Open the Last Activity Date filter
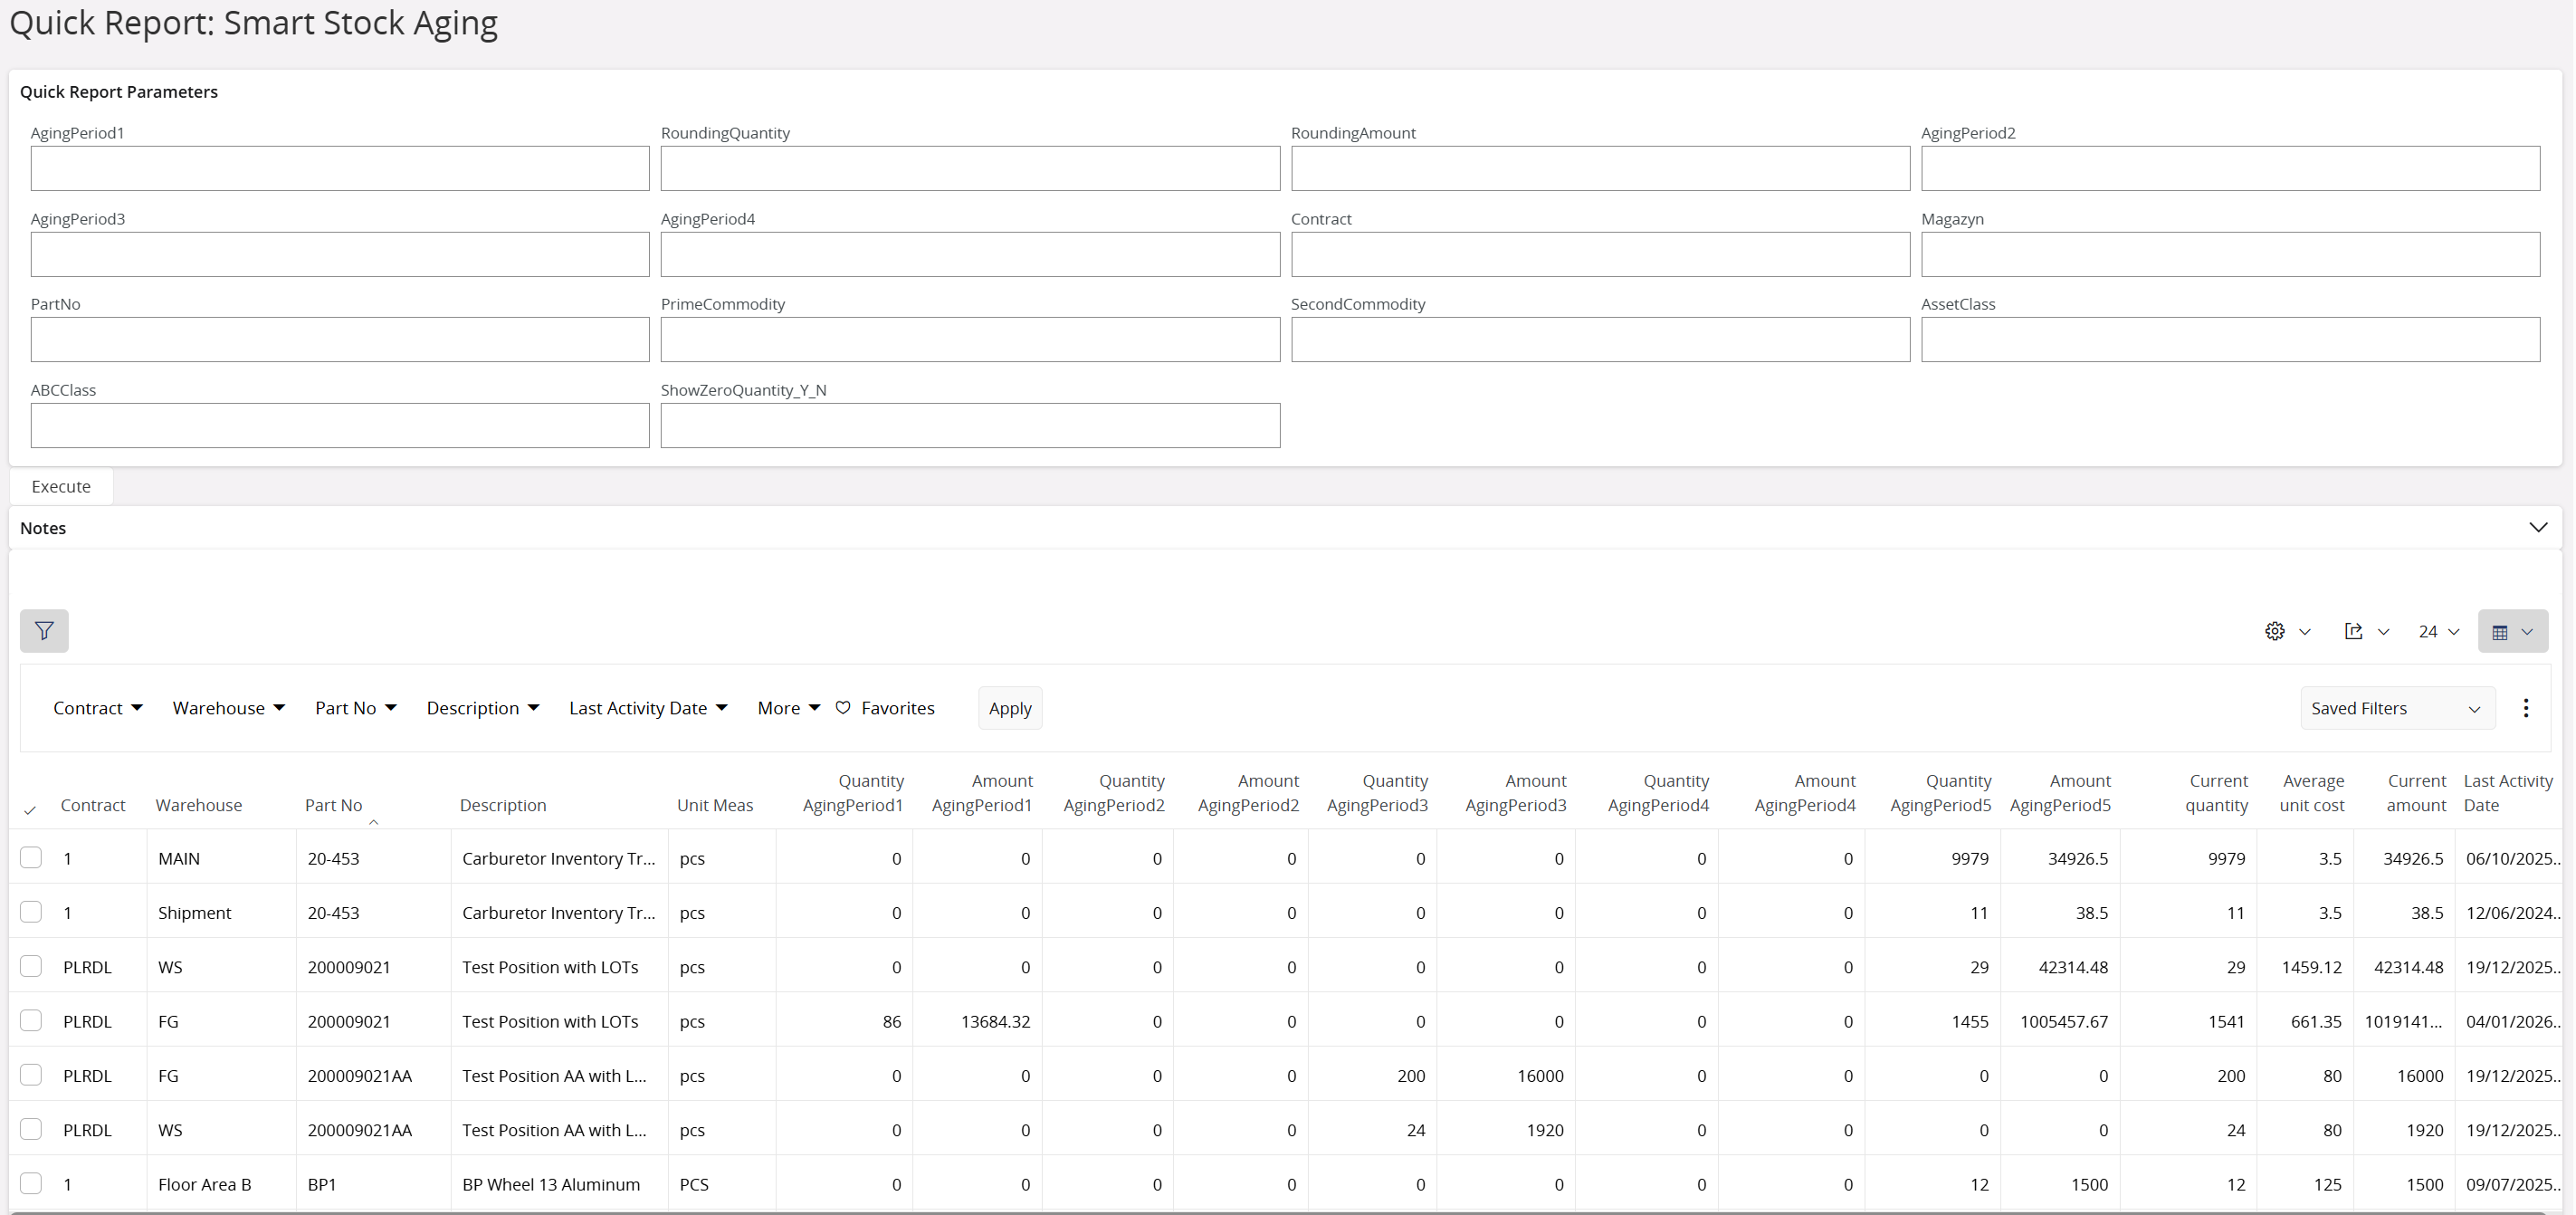The image size is (2576, 1215). click(648, 708)
